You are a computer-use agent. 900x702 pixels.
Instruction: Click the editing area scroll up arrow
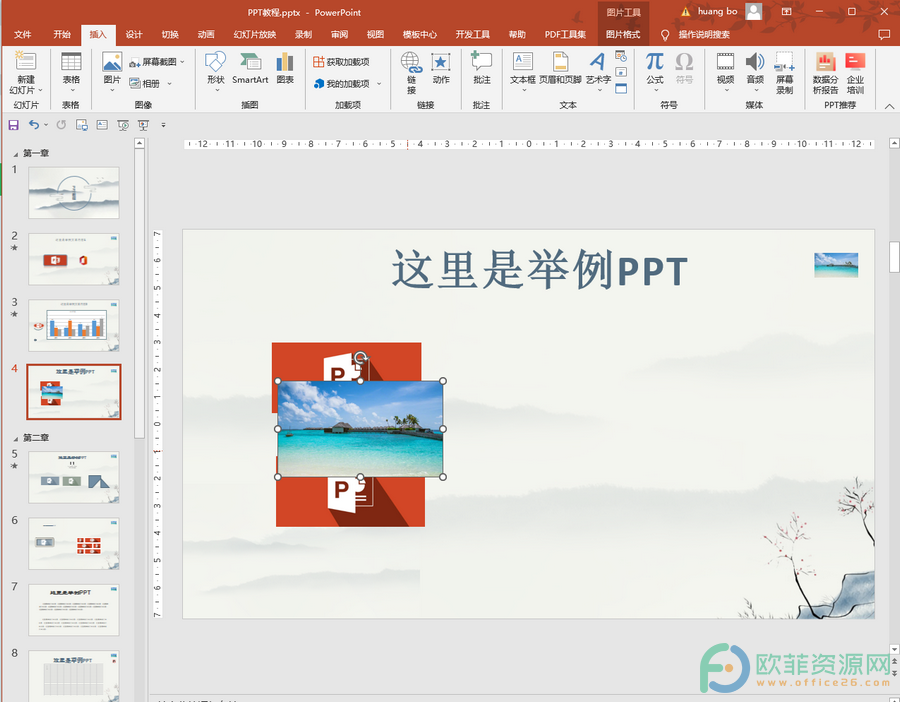(894, 143)
